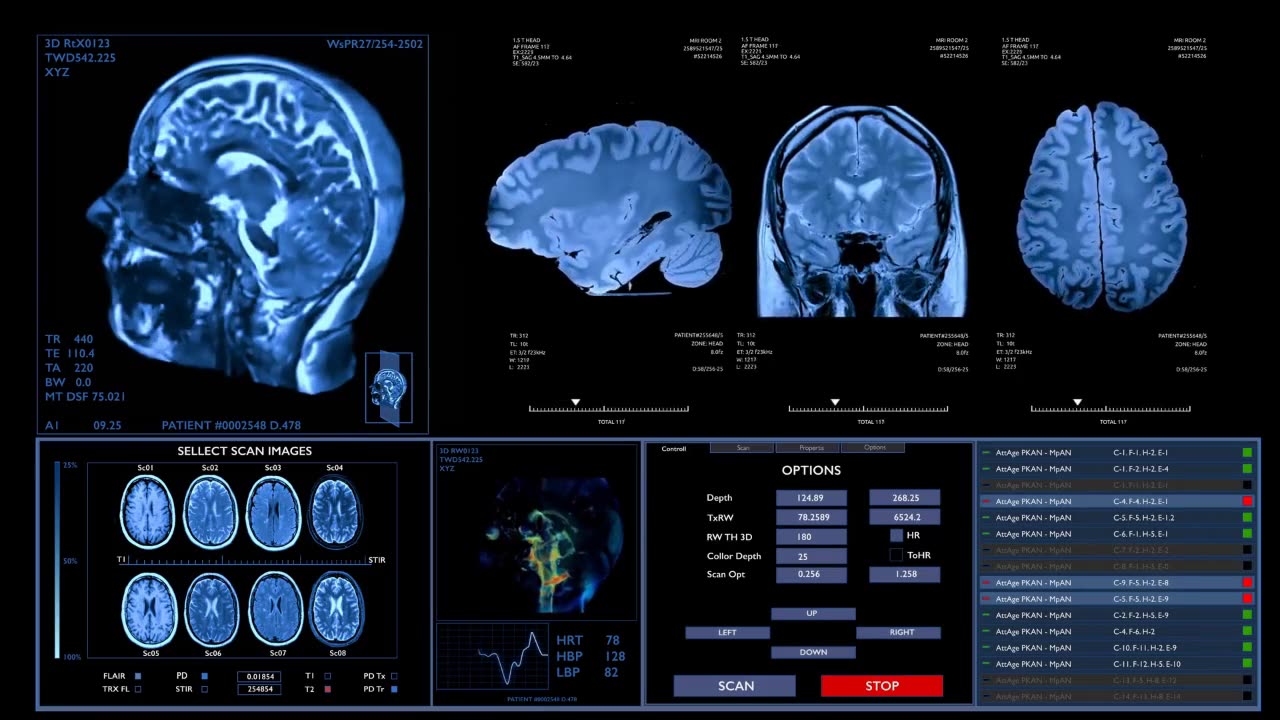This screenshot has height=720, width=1280.
Task: Select list row C-11.F-12.H-5.E-10
Action: [x=1116, y=664]
